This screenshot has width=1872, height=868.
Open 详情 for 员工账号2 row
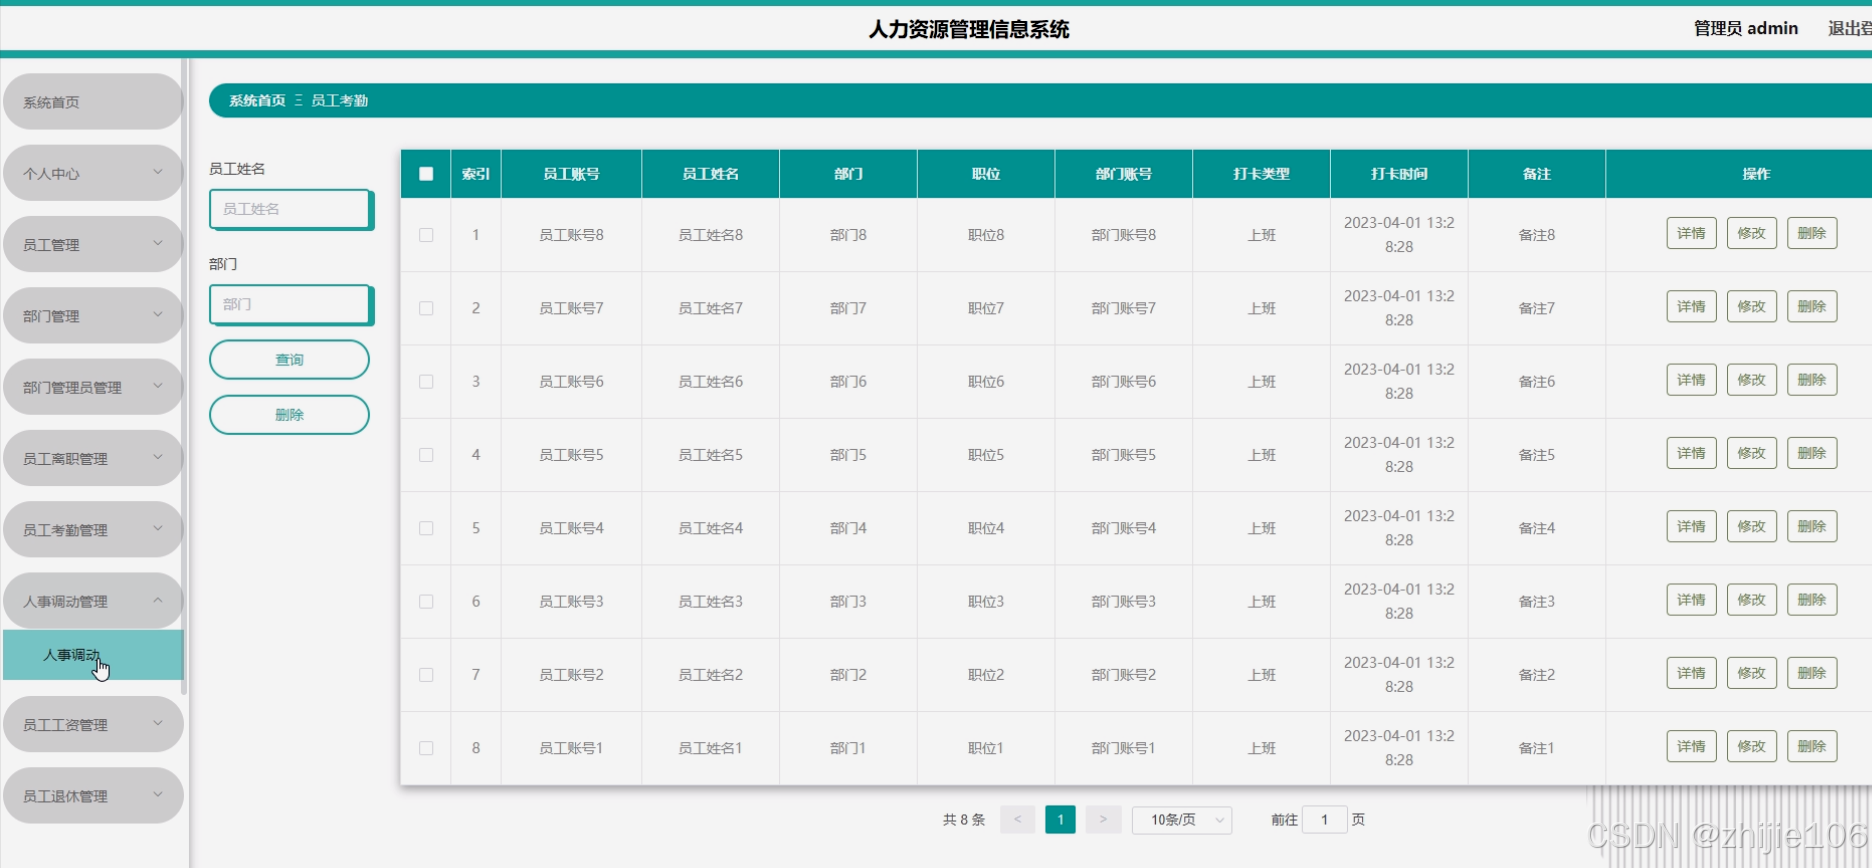point(1691,673)
